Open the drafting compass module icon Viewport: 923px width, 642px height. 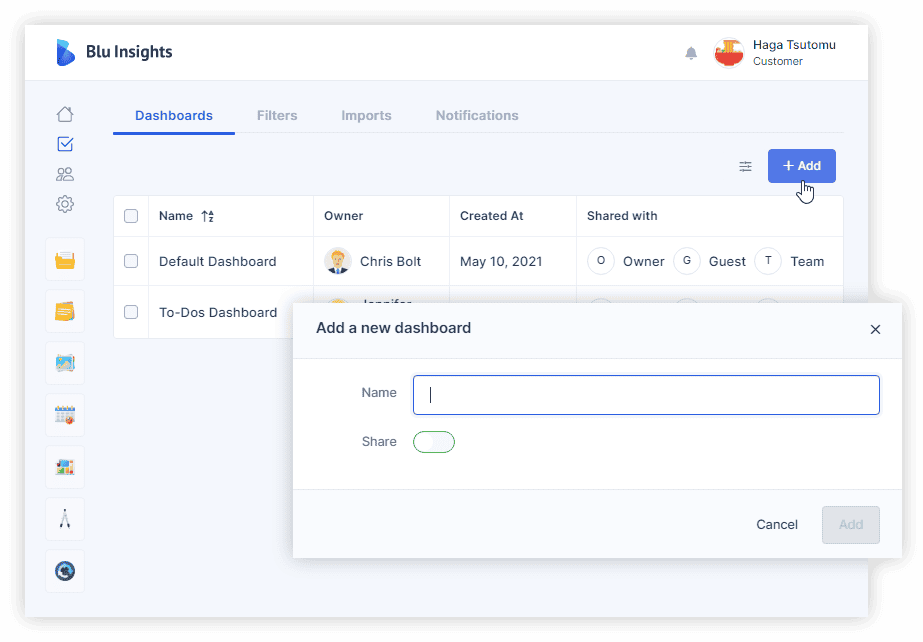[65, 519]
